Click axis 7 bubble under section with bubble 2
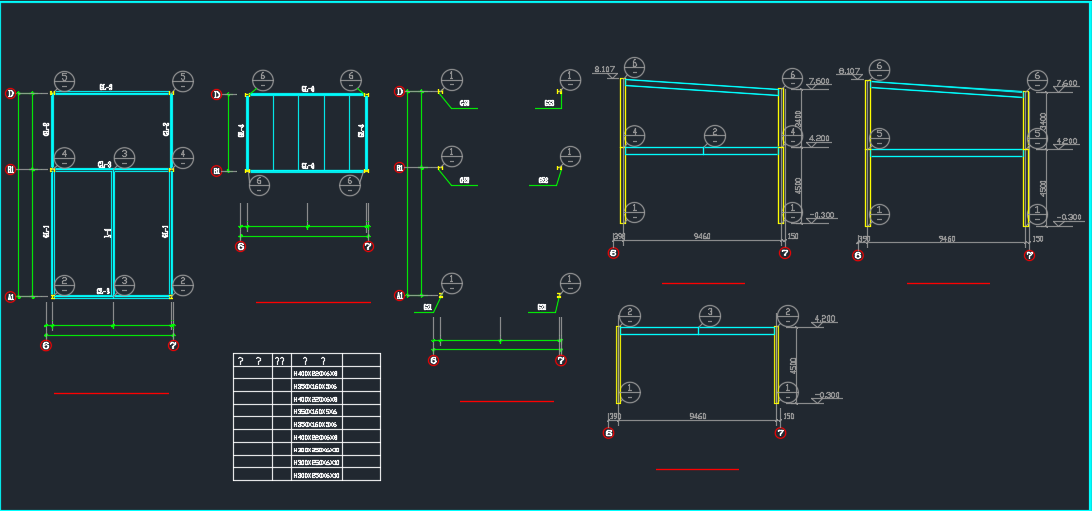Image resolution: width=1092 pixels, height=511 pixels. coord(785,253)
